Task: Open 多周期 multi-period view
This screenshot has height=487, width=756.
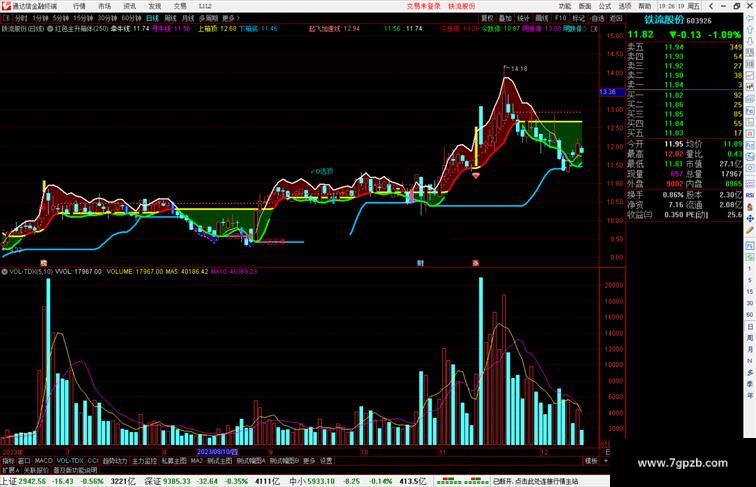Action: pos(208,18)
